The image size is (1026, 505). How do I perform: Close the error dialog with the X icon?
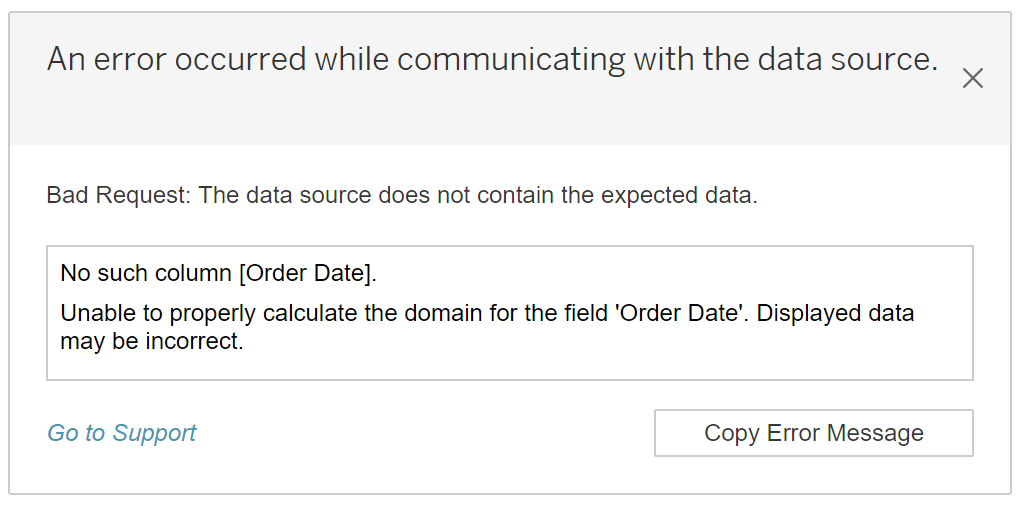tap(972, 79)
